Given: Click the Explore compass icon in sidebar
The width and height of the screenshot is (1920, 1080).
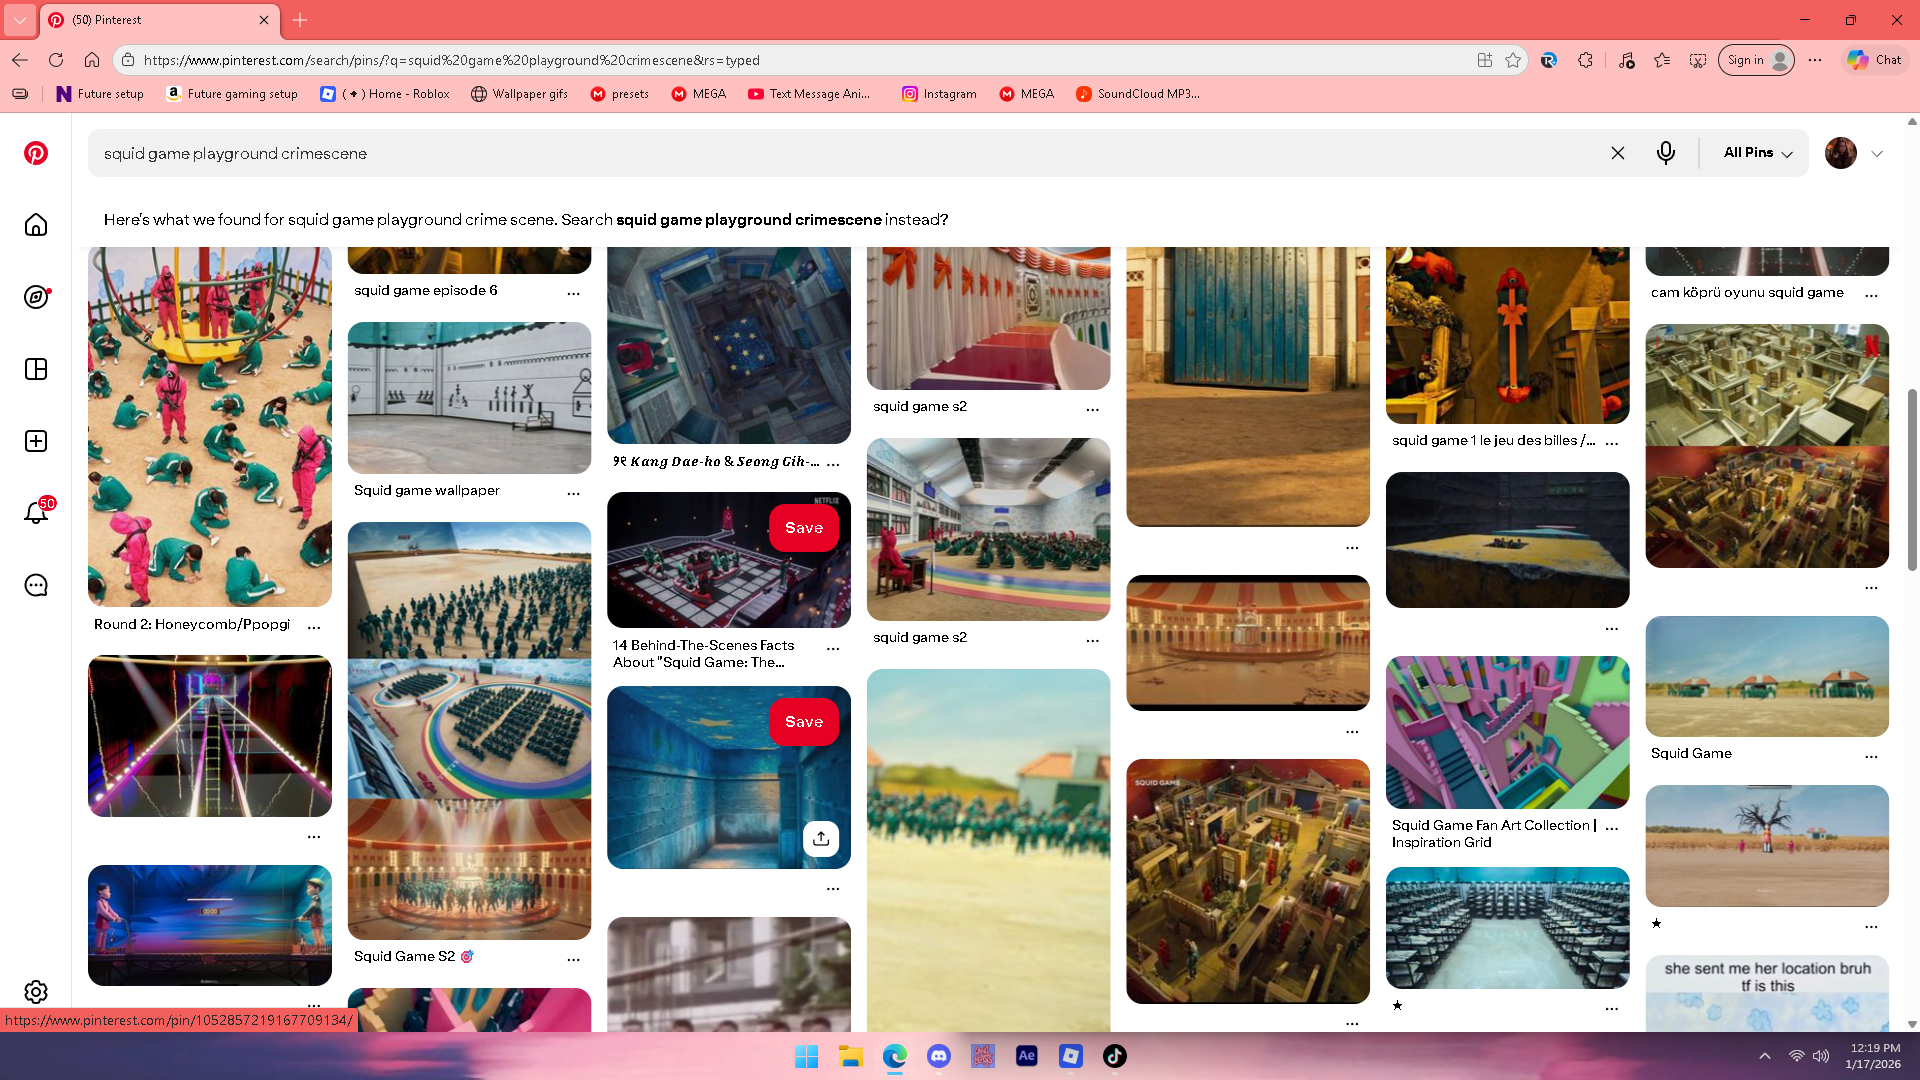Looking at the screenshot, I should pos(36,297).
